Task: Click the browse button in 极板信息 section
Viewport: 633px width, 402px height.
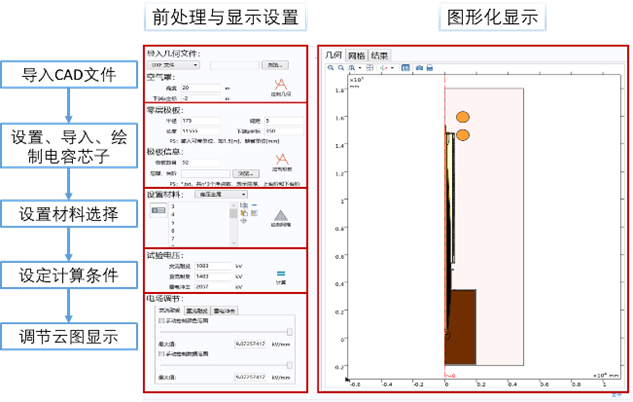Action: click(x=246, y=173)
